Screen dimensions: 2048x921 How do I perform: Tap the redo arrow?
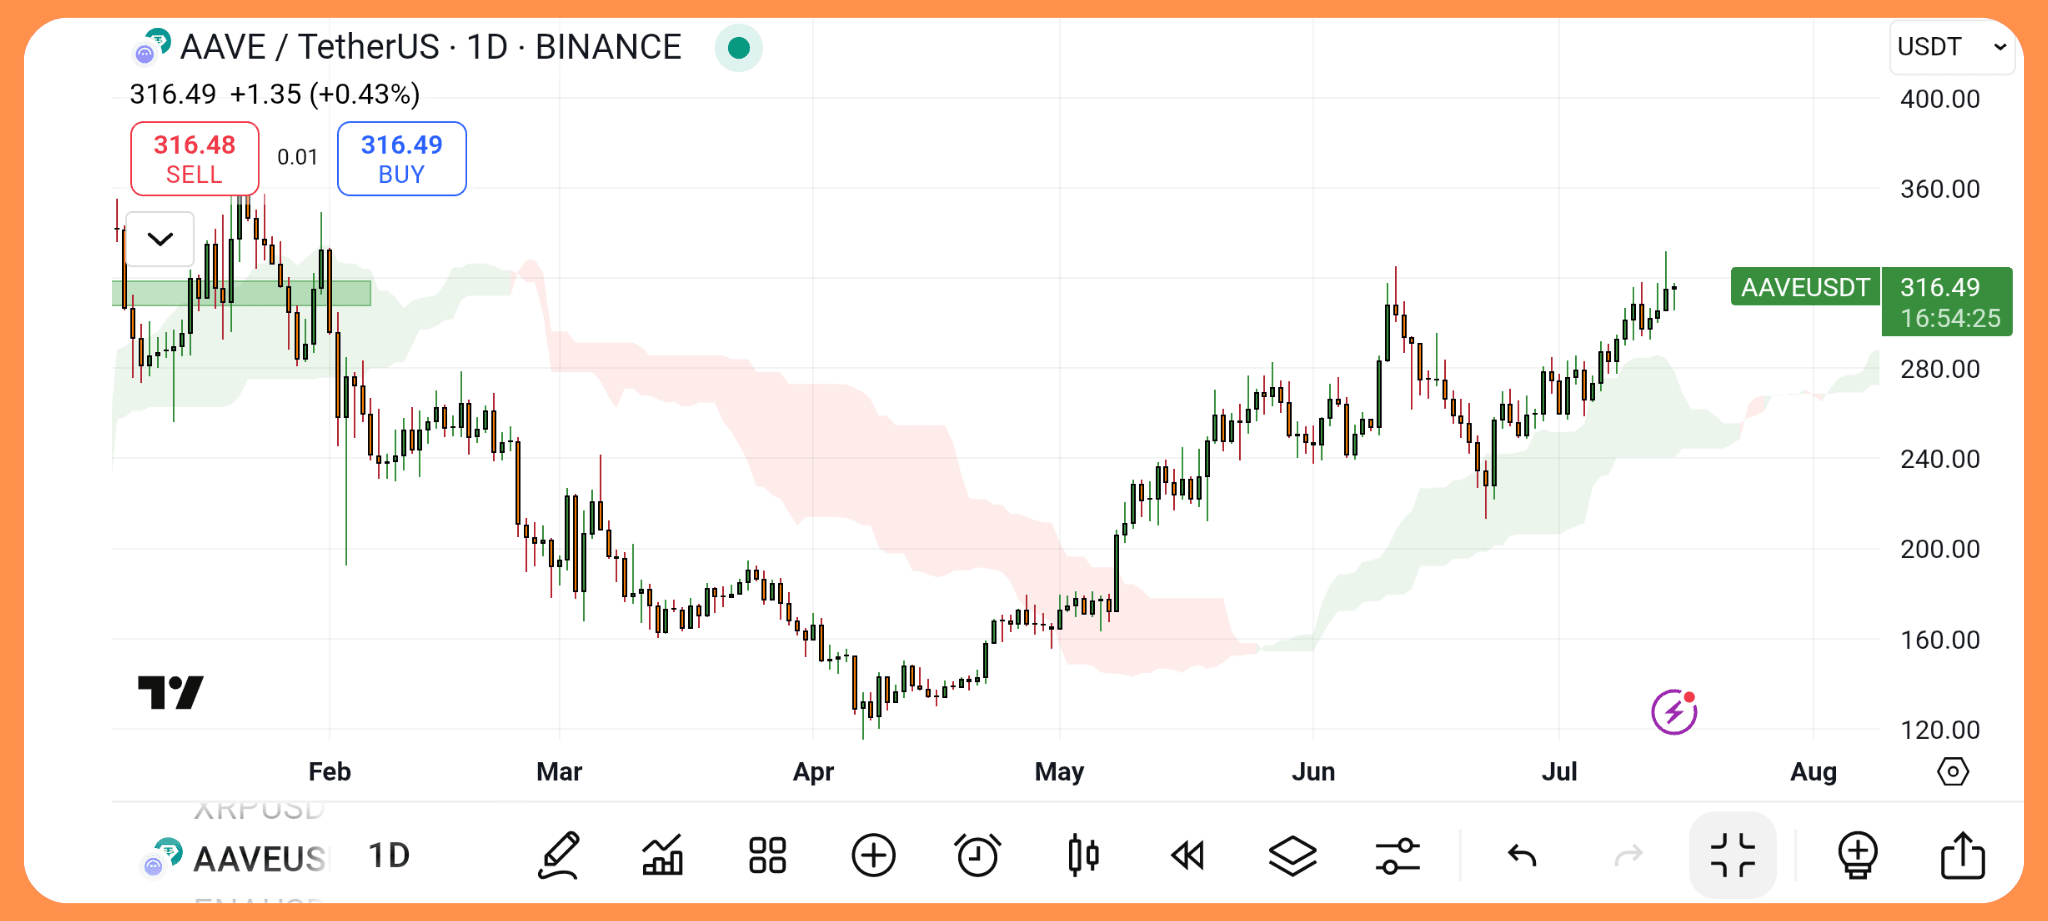pos(1629,856)
